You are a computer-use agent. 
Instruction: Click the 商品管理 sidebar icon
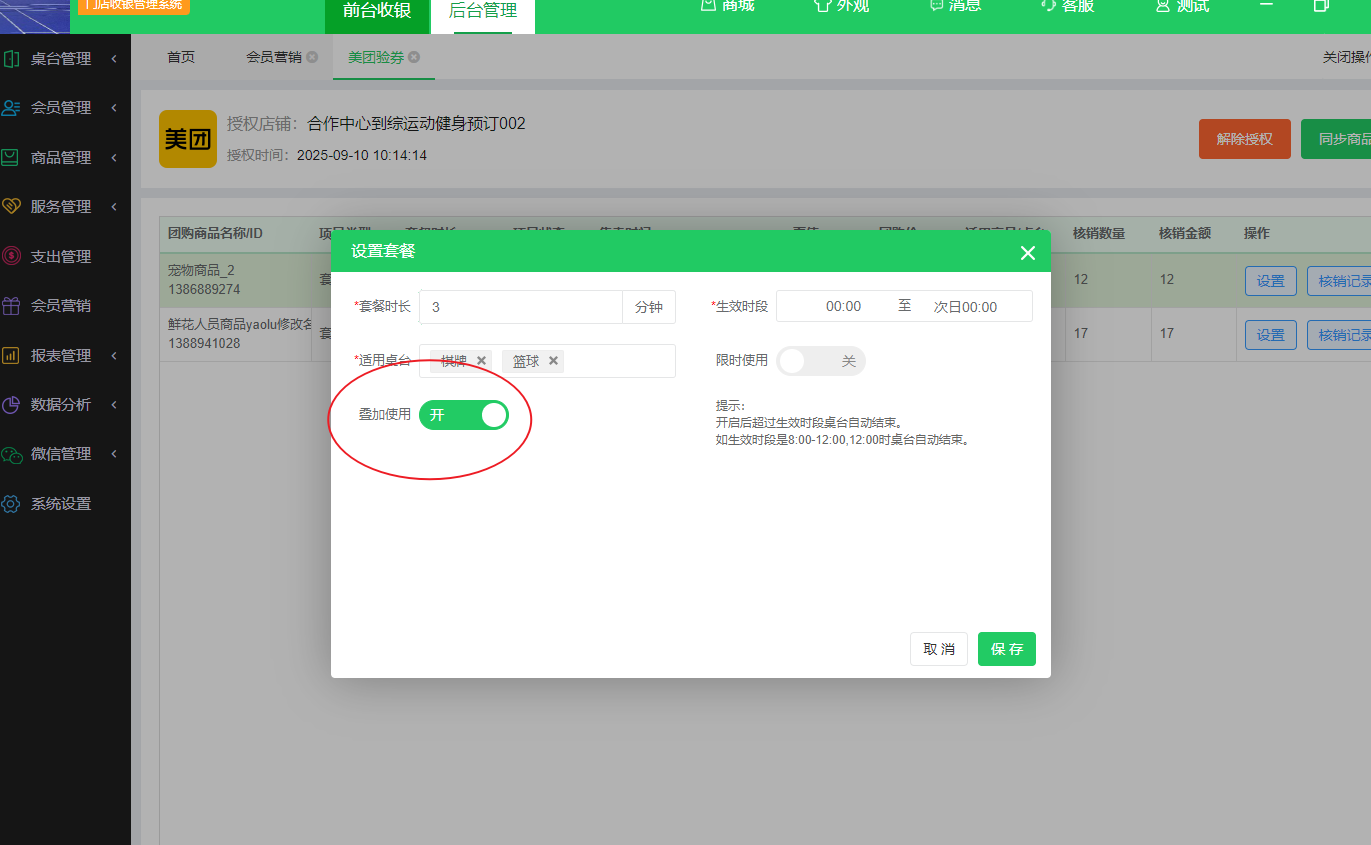12,158
